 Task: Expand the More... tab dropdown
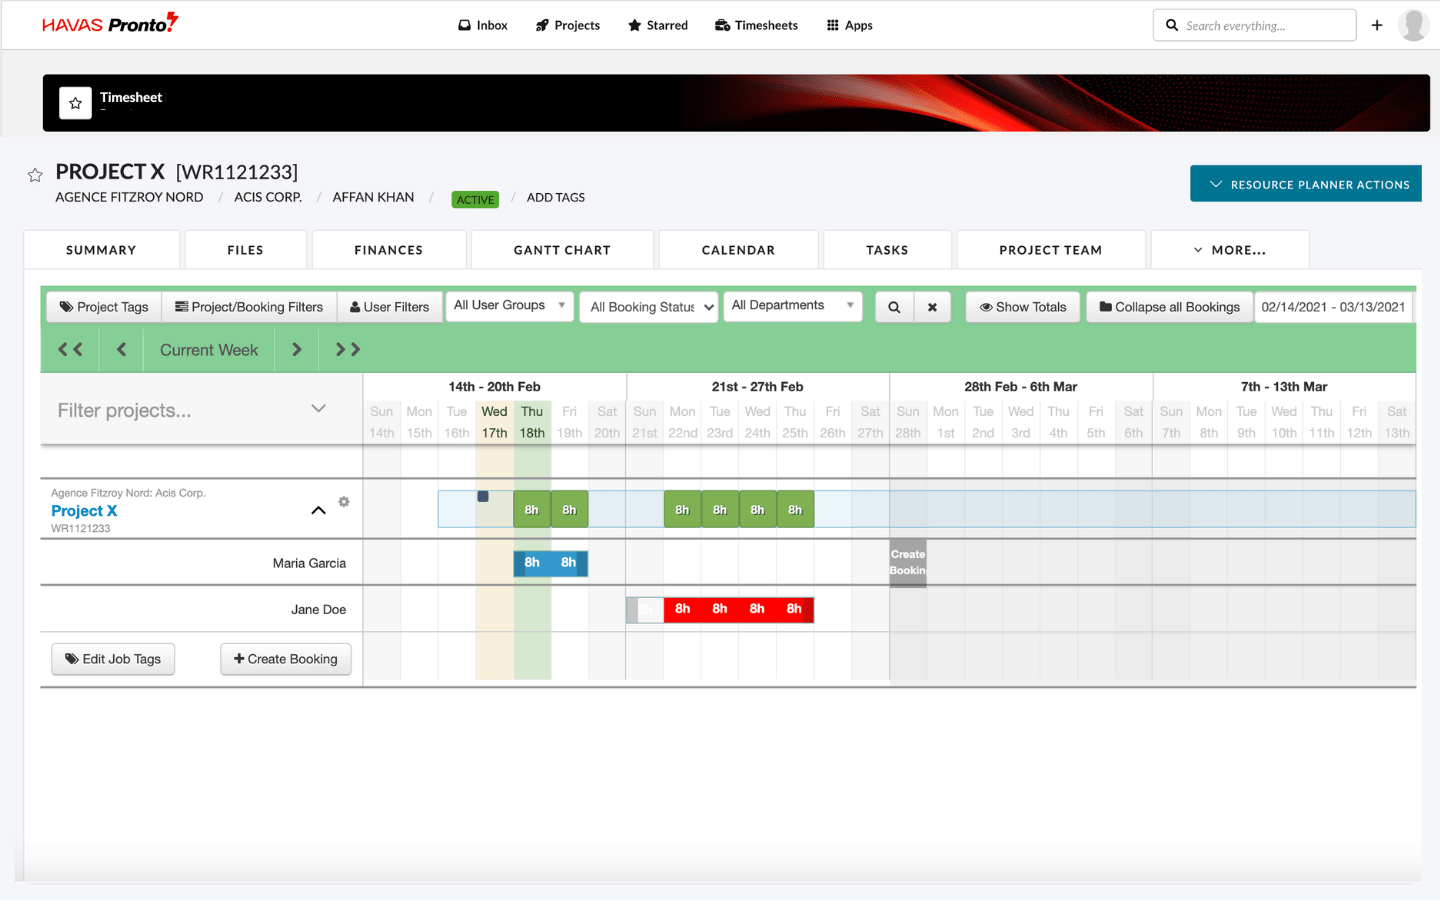coord(1229,250)
